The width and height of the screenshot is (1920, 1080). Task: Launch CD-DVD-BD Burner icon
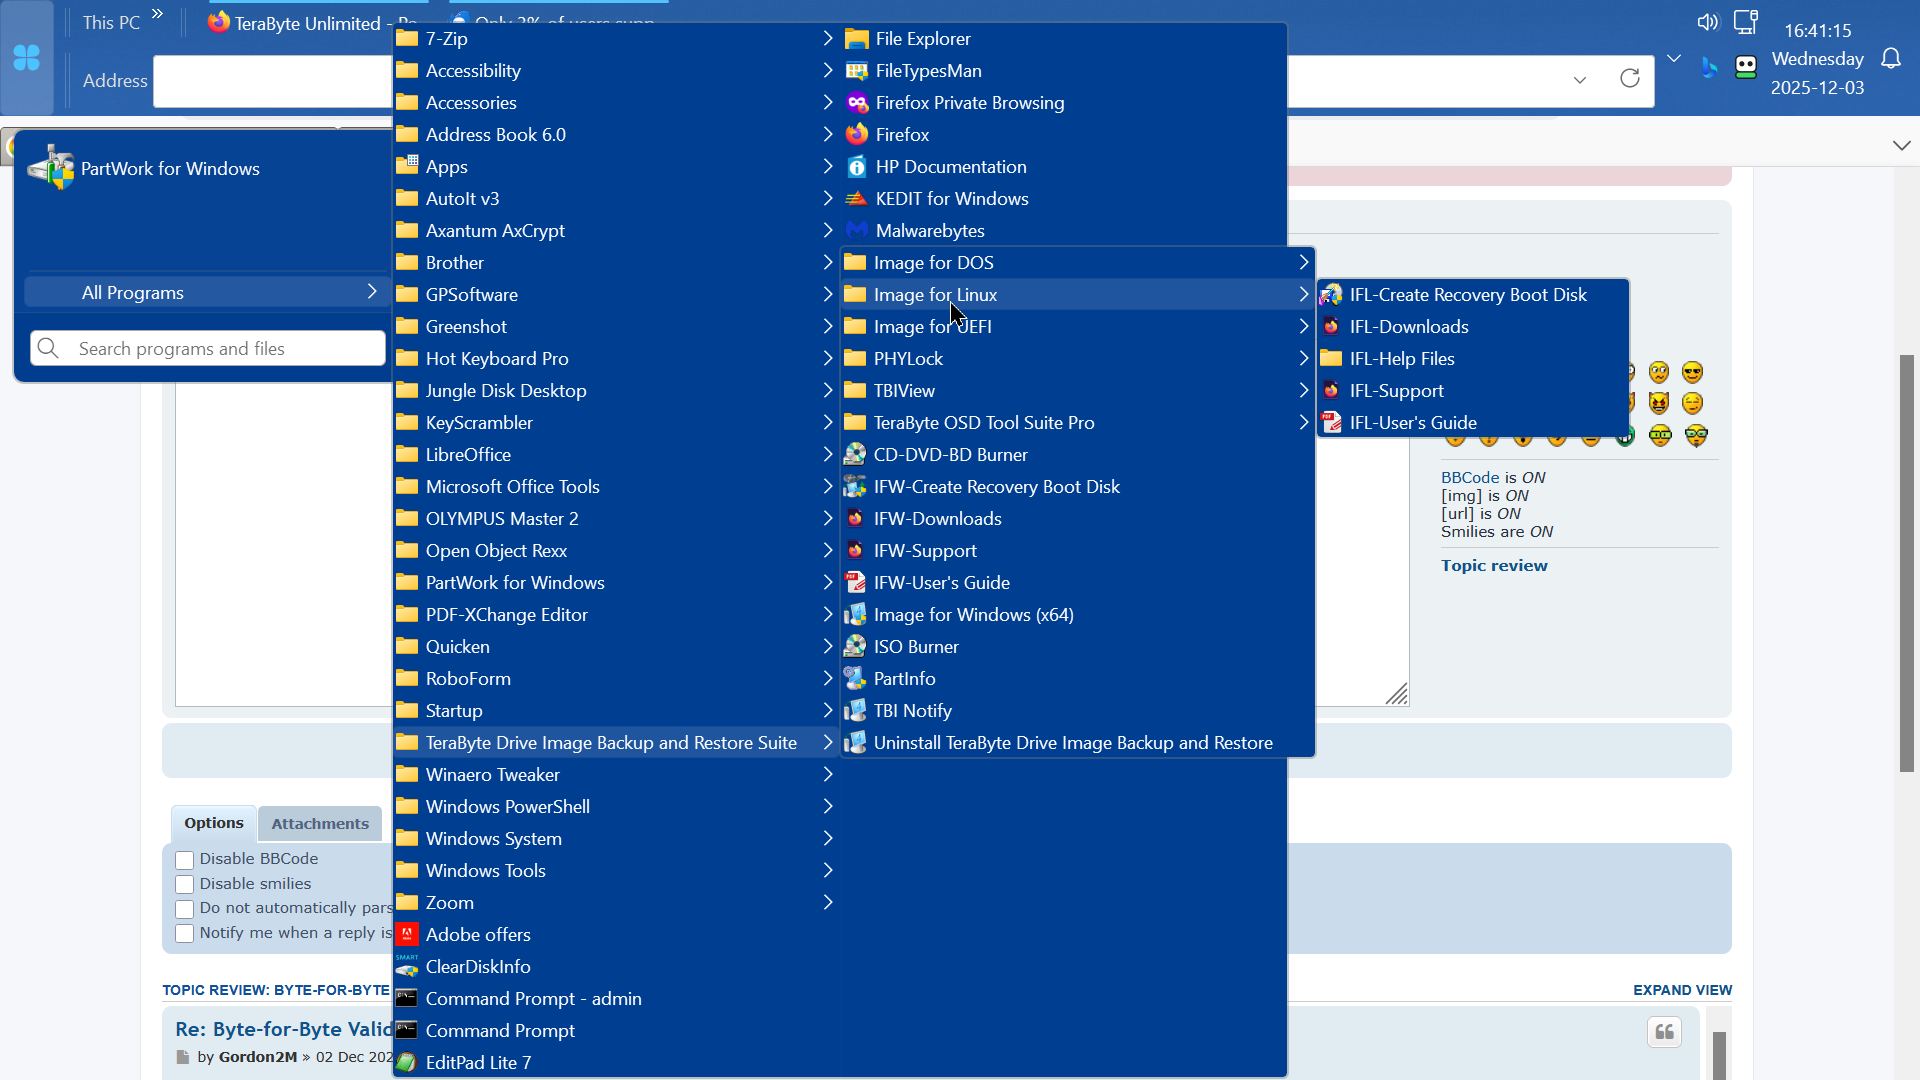click(855, 455)
